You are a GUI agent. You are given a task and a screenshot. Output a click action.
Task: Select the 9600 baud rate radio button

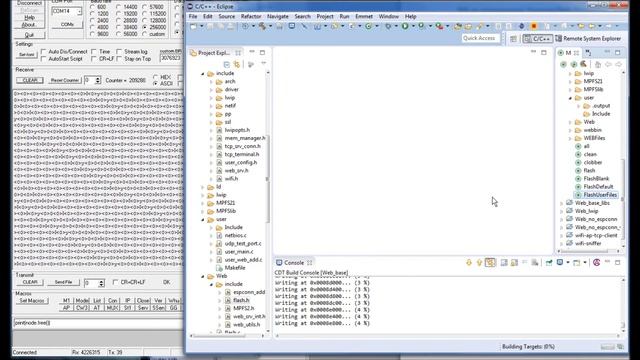pyautogui.click(x=92, y=34)
